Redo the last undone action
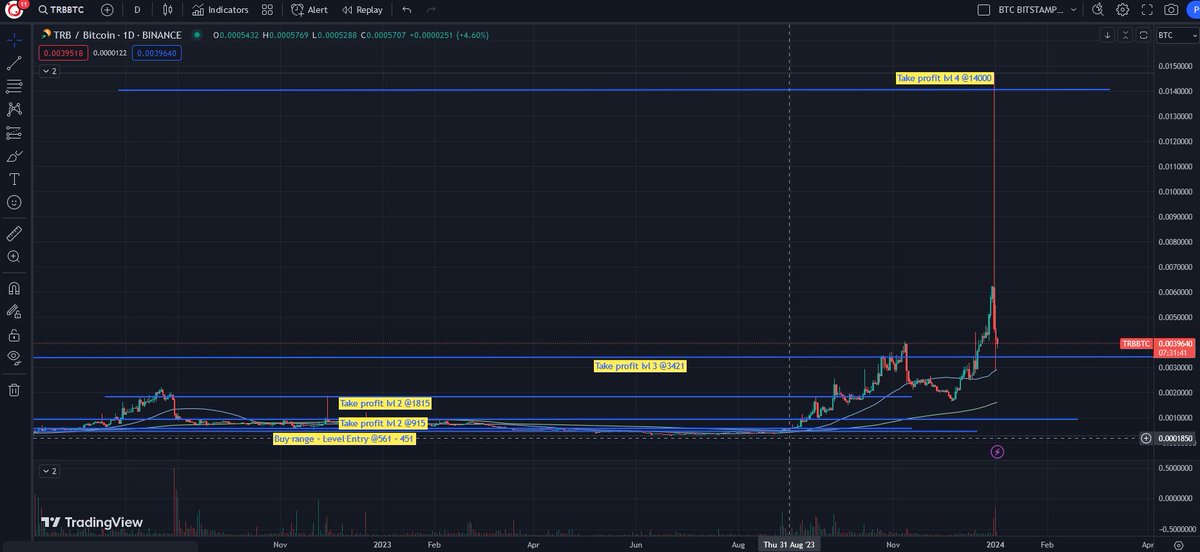This screenshot has width=1200, height=552. point(431,9)
